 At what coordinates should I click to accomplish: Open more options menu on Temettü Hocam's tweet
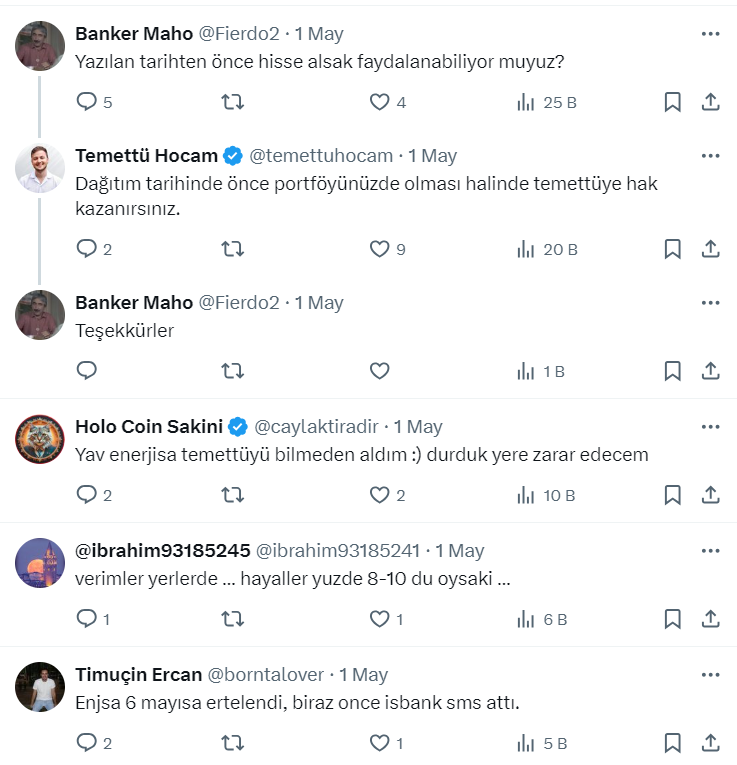[x=710, y=155]
